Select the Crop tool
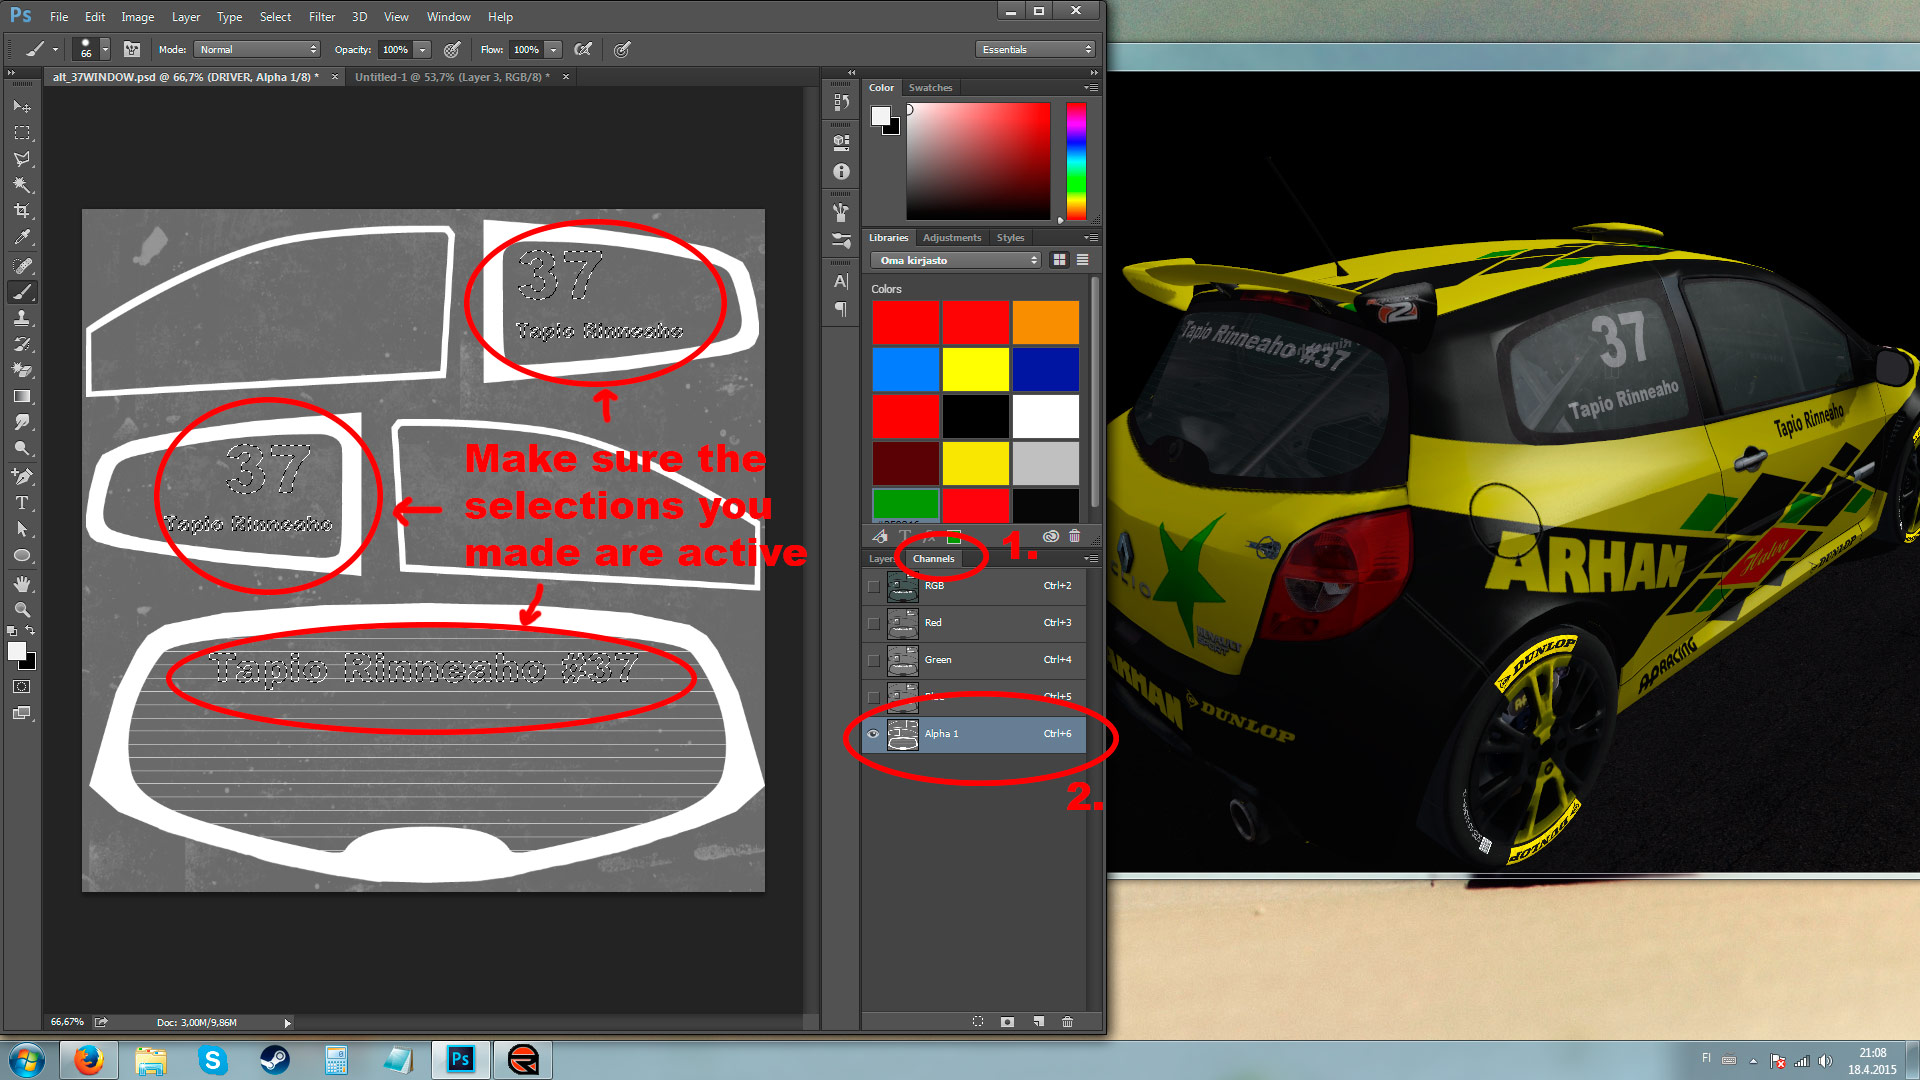The image size is (1920, 1080). [21, 211]
